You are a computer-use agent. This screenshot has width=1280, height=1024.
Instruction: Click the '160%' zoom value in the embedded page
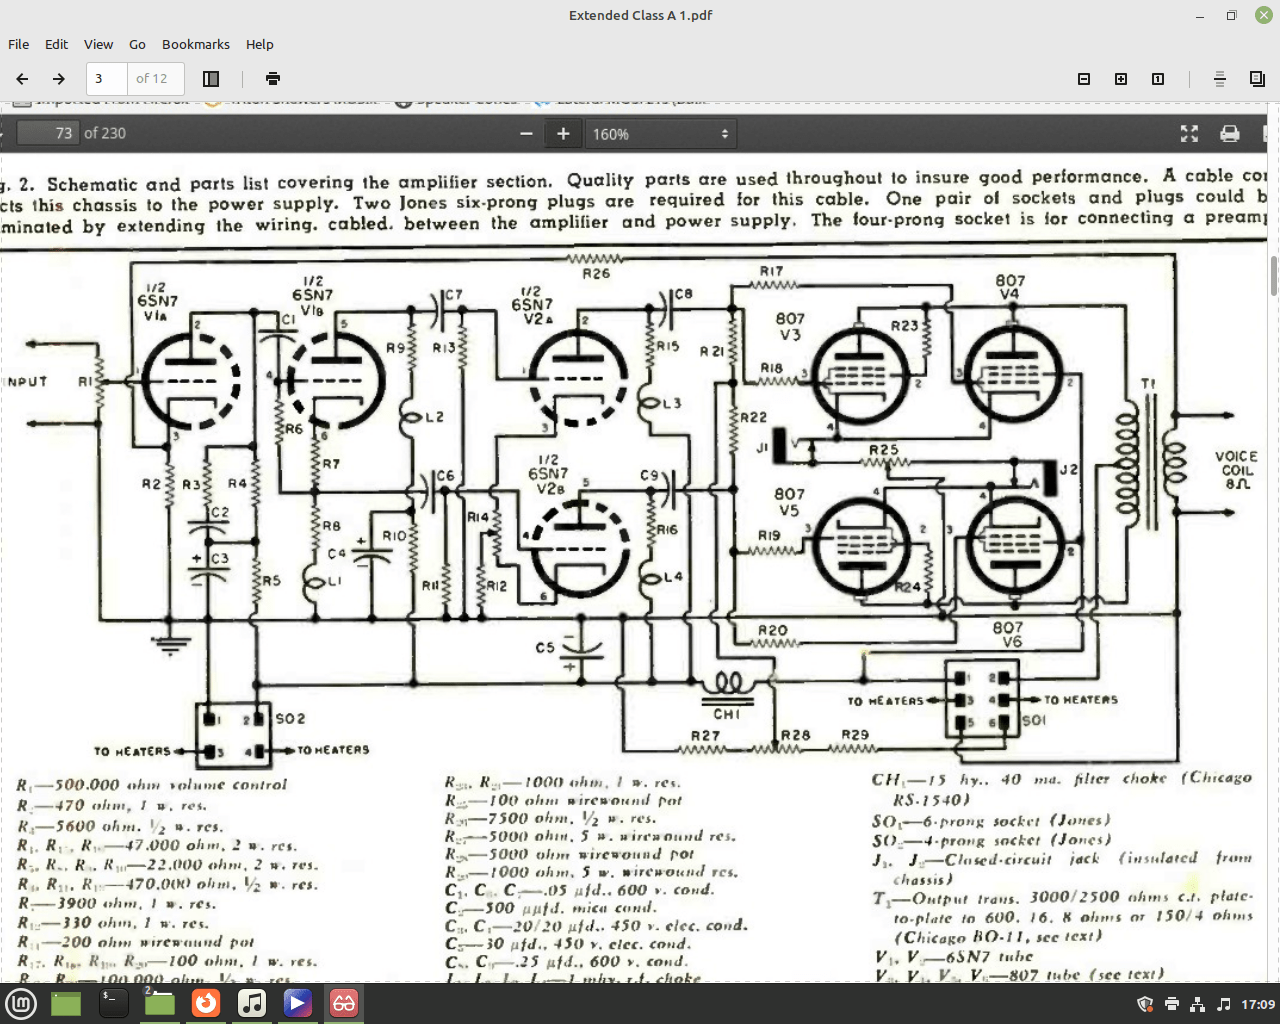(x=611, y=134)
